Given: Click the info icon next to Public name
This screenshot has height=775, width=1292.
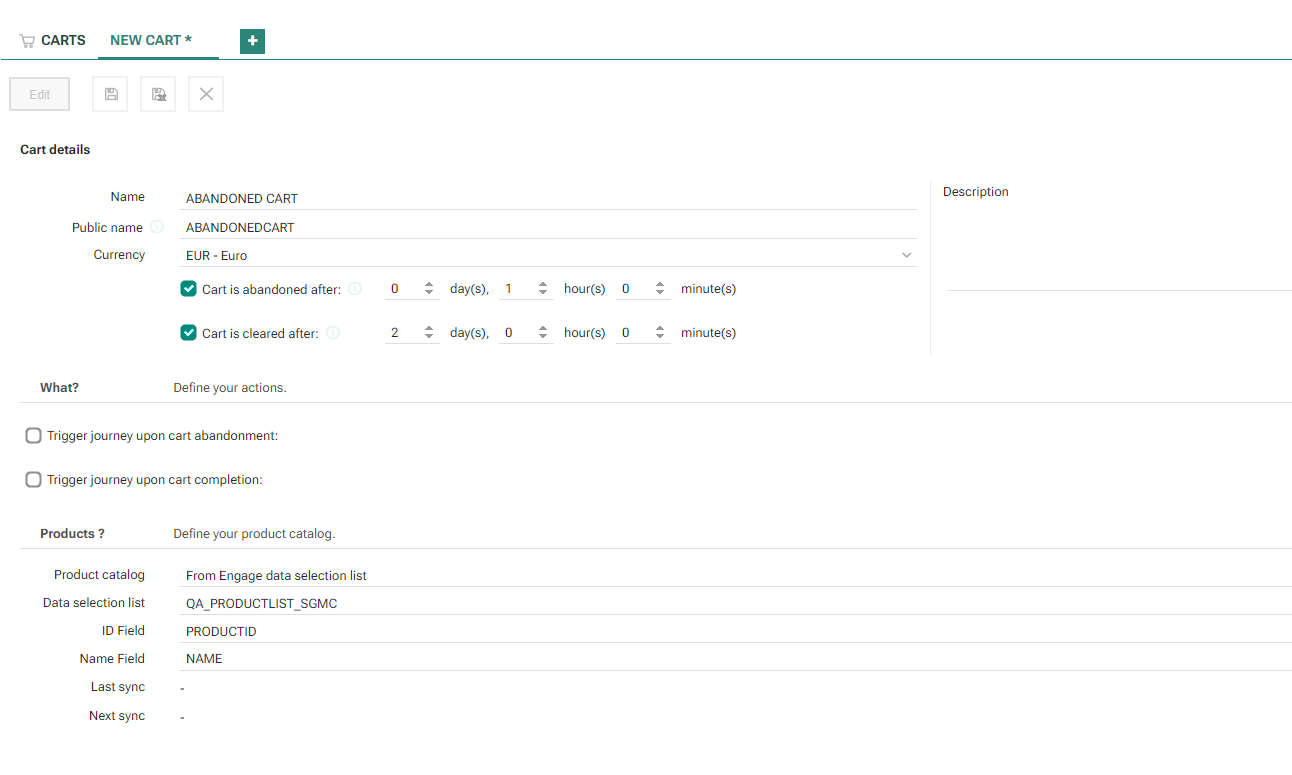Looking at the screenshot, I should (x=157, y=227).
